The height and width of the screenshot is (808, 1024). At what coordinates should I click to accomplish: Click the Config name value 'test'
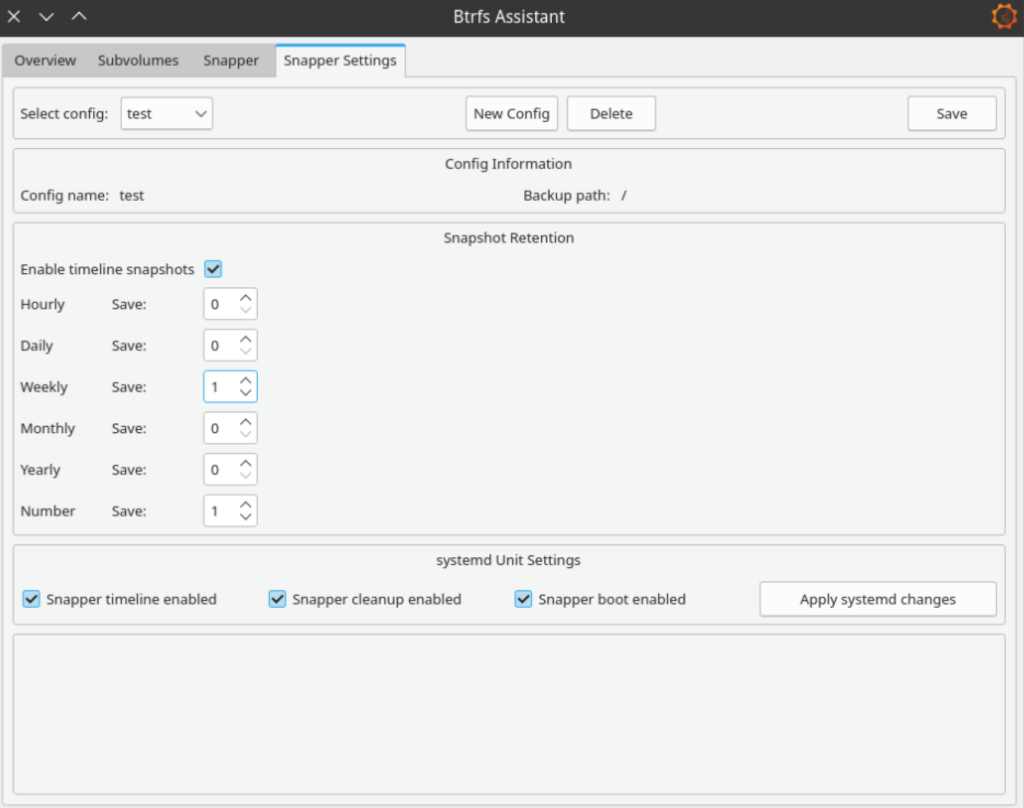coord(131,196)
